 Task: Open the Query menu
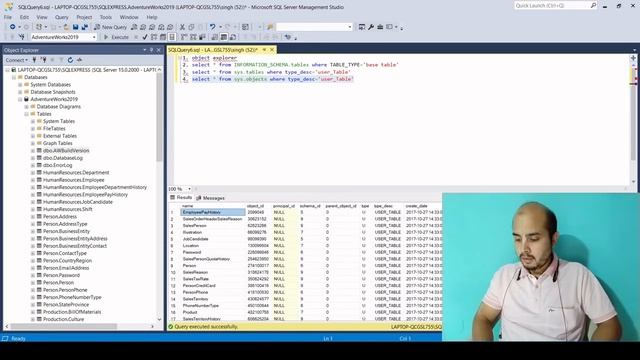pyautogui.click(x=62, y=17)
